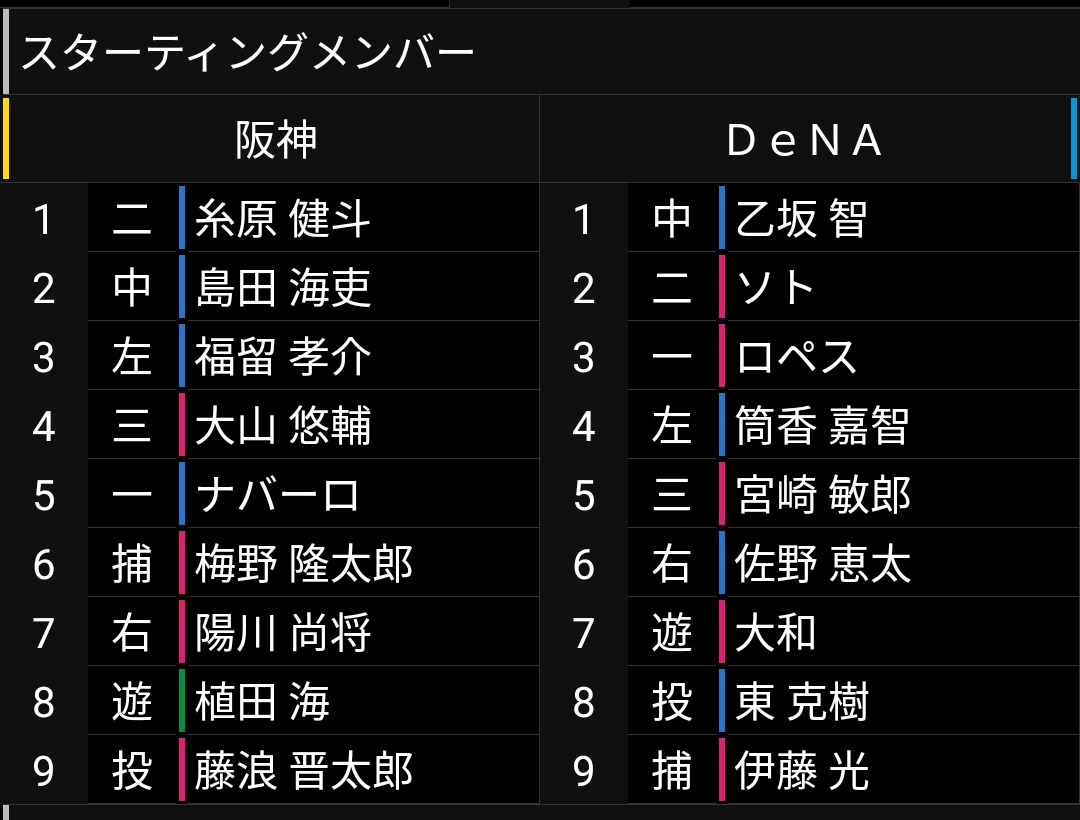The height and width of the screenshot is (820, 1080).
Task: Open 宮崎 敏郎 player entry
Action: pos(823,495)
